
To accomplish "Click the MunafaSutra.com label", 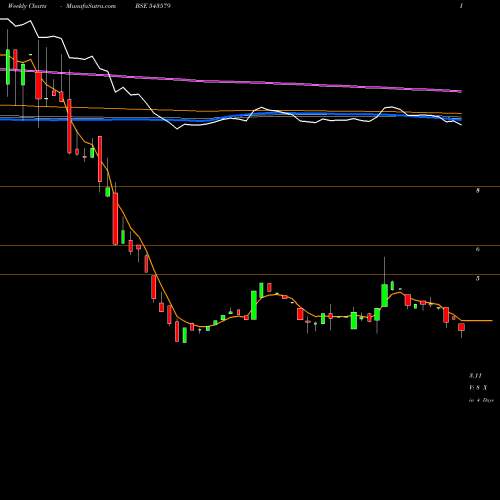I will pyautogui.click(x=91, y=6).
